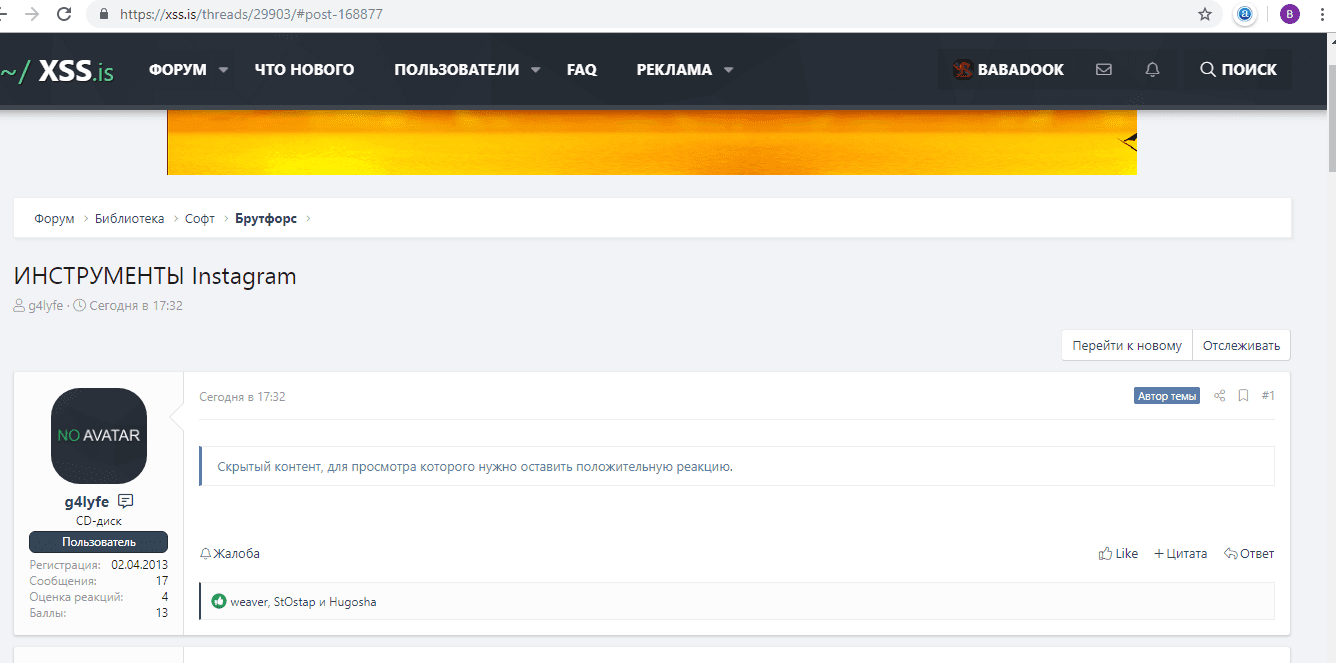Like the post with Like button
This screenshot has height=663, width=1336.
[x=1118, y=554]
